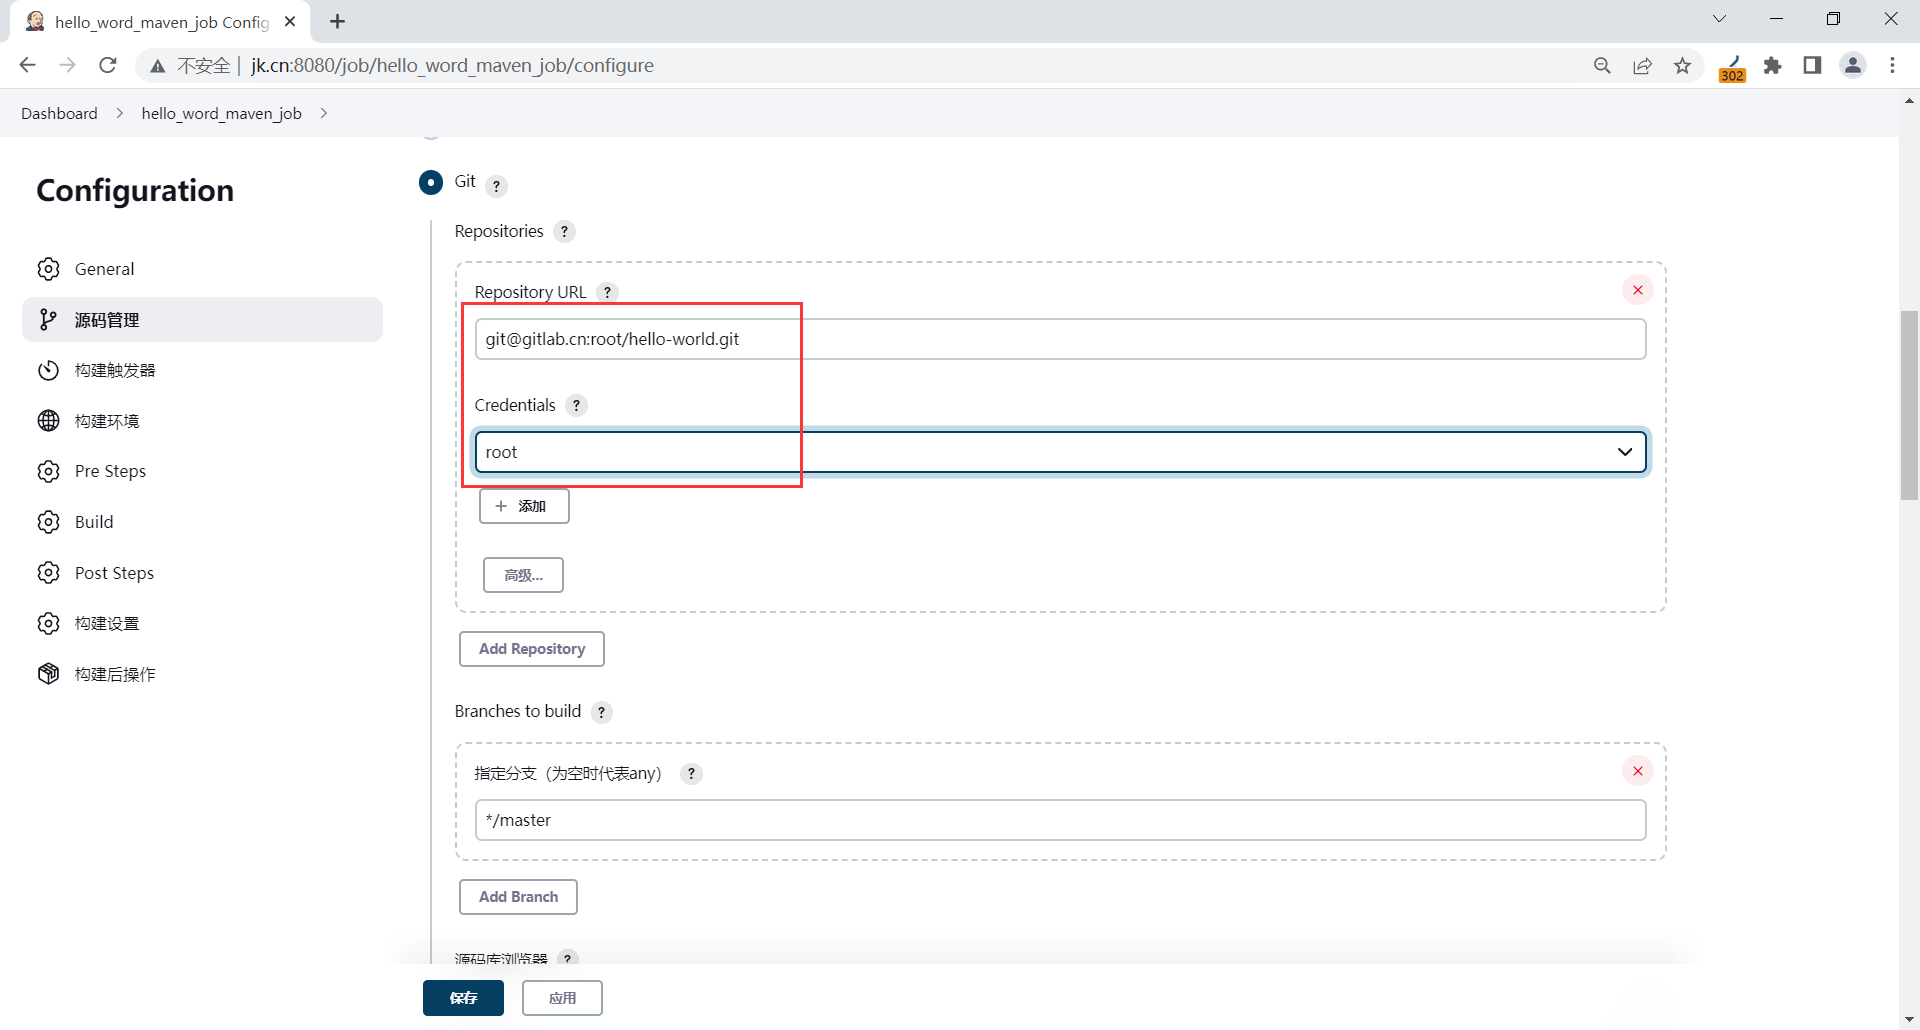This screenshot has width=1920, height=1030.
Task: Open the tab search dropdown
Action: [1720, 19]
